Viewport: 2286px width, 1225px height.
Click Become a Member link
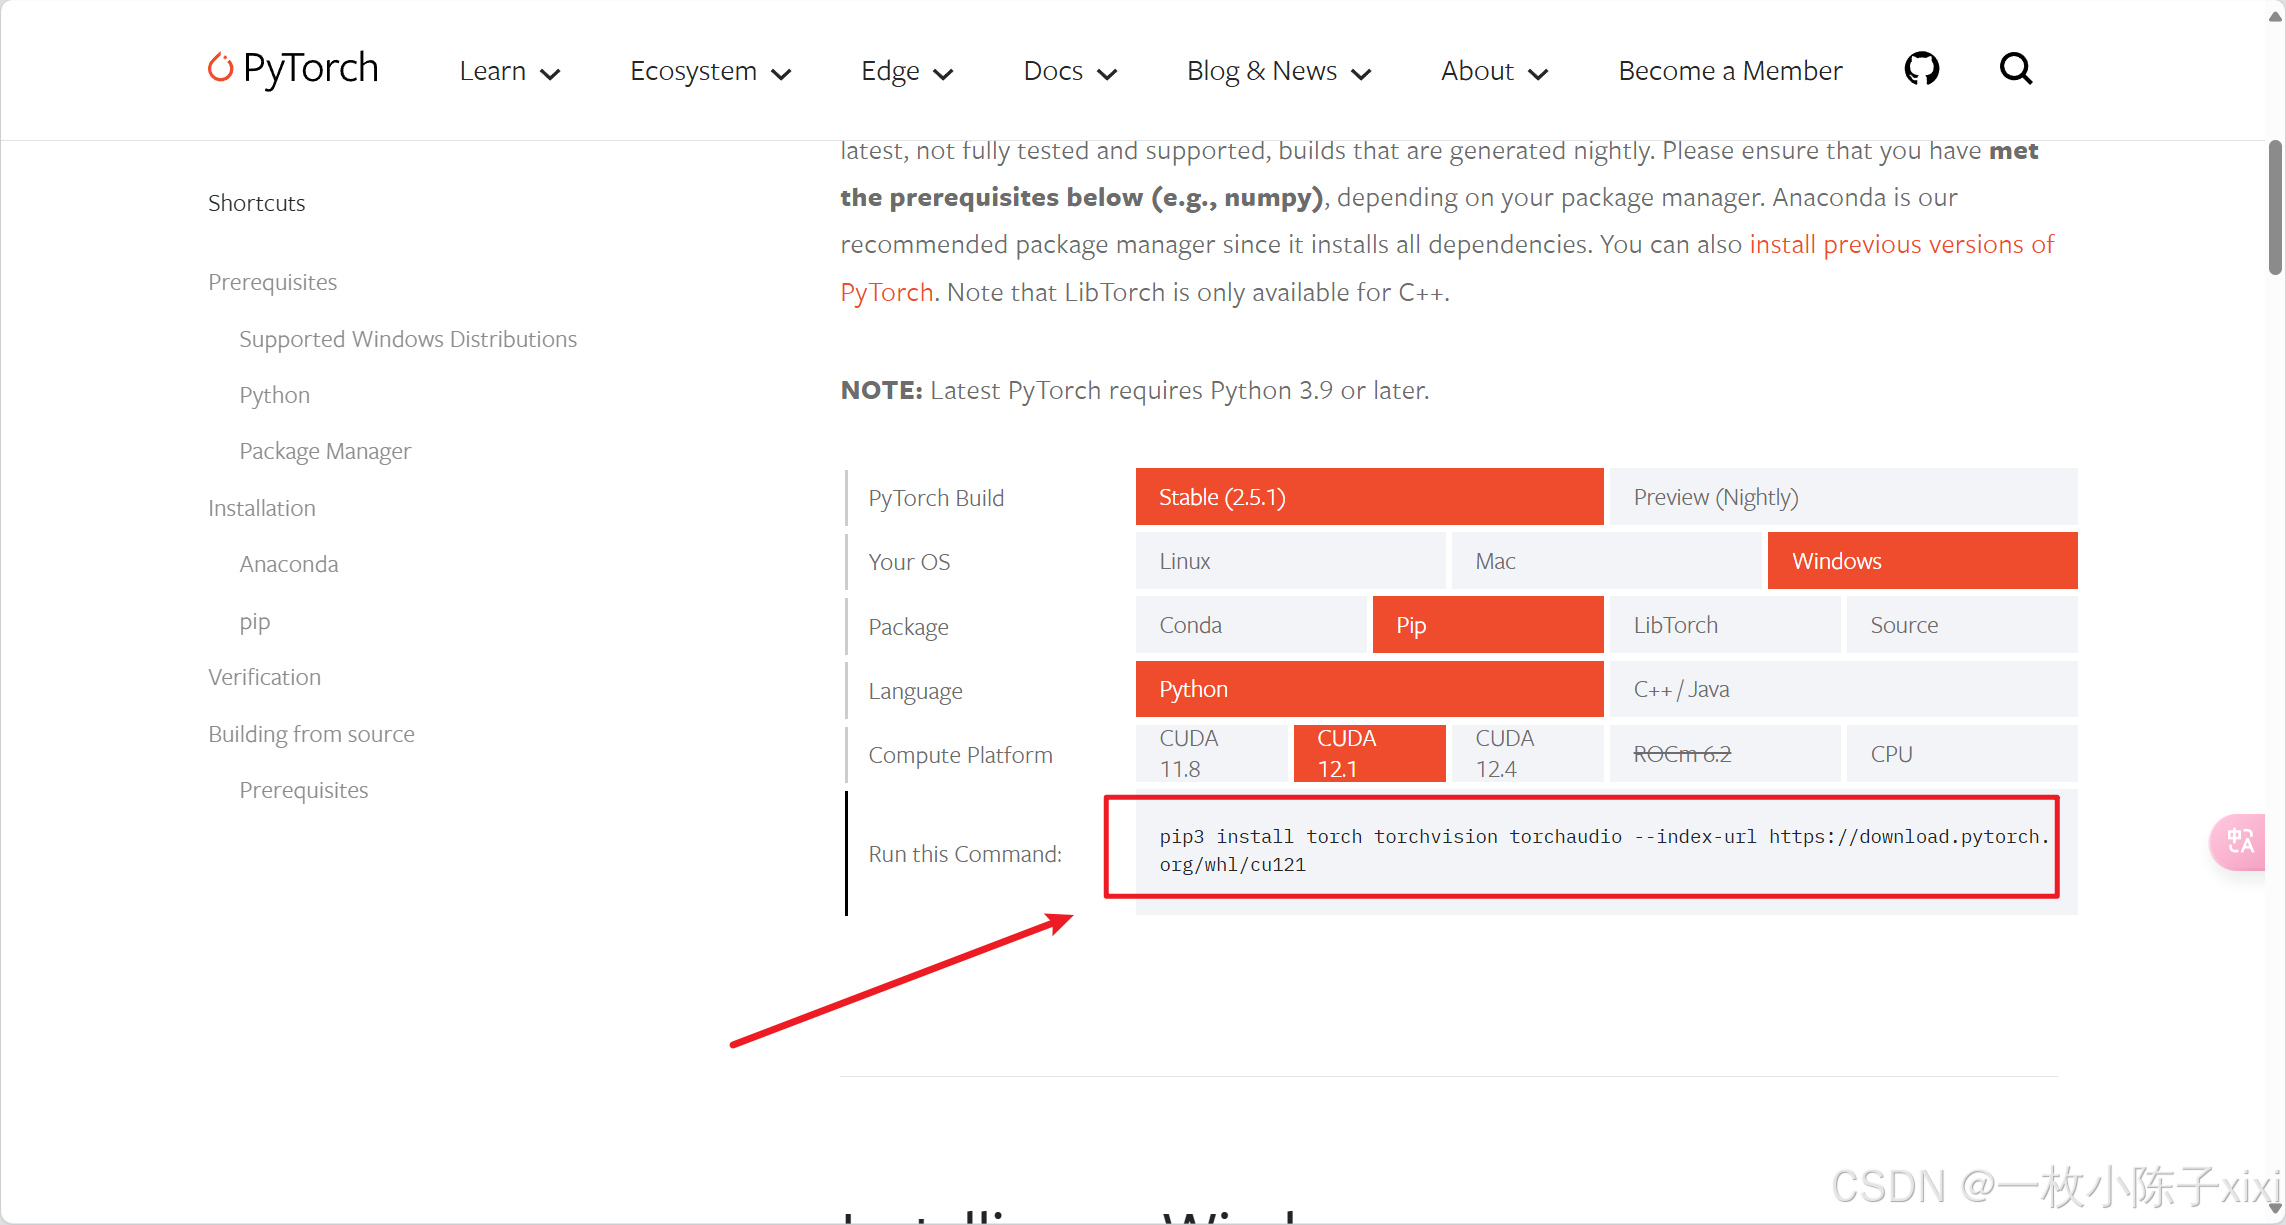pos(1729,71)
